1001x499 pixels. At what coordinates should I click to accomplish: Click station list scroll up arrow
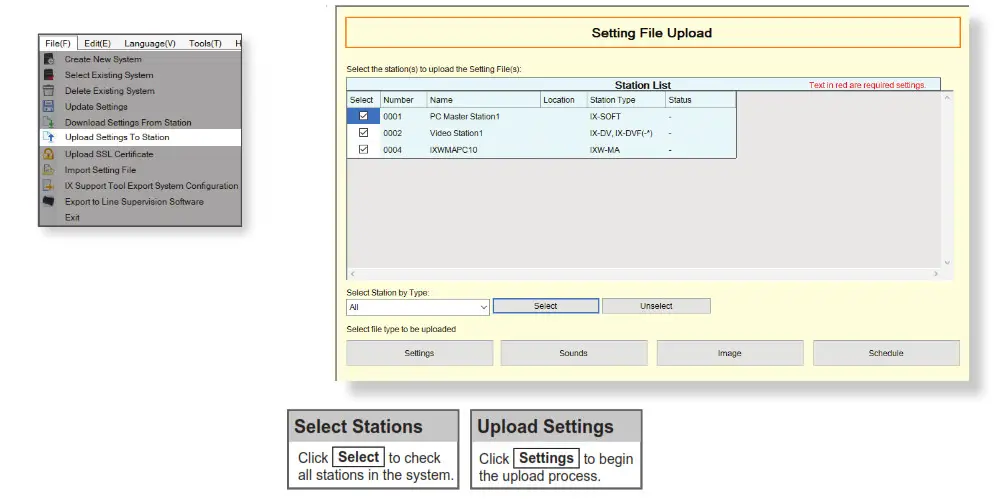coord(947,98)
